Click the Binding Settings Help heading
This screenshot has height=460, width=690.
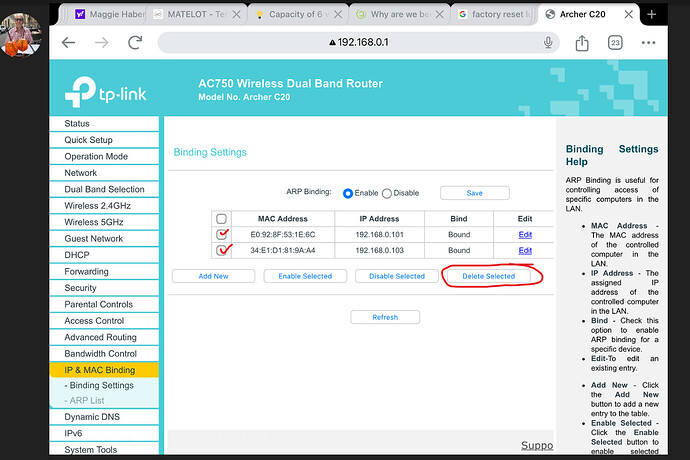pyautogui.click(x=612, y=155)
